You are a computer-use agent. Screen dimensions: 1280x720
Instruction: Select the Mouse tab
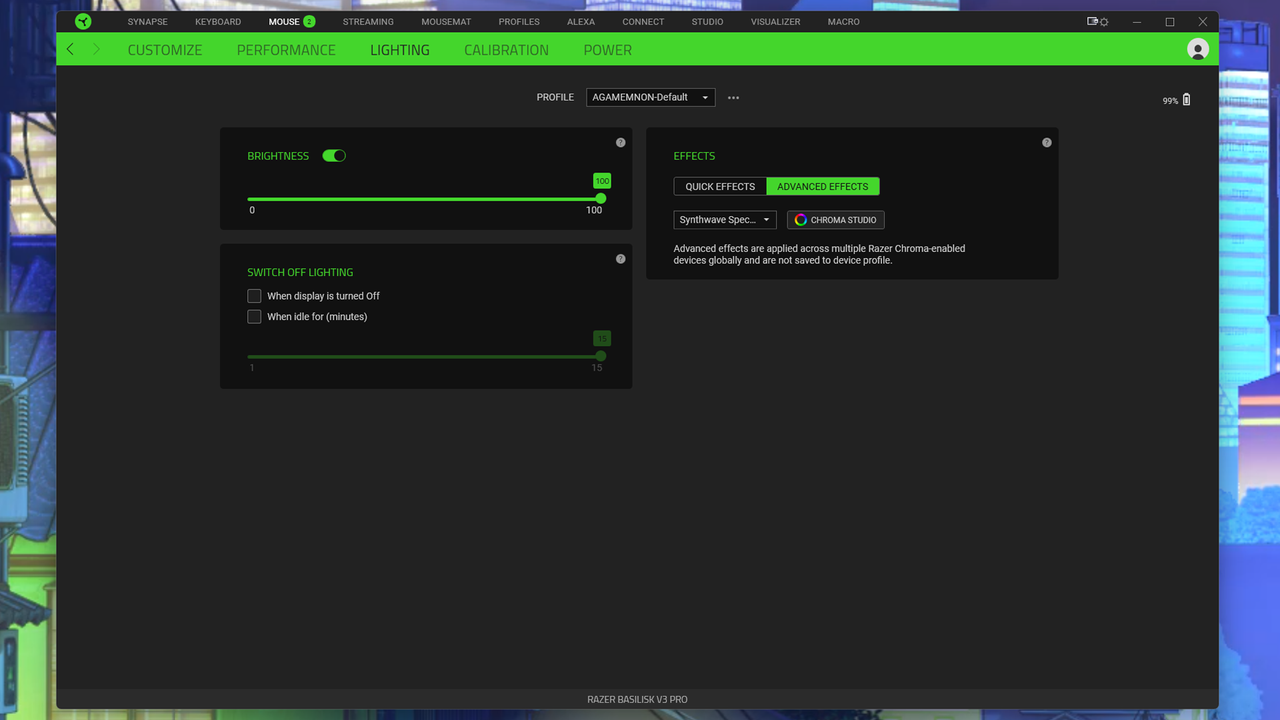[284, 21]
